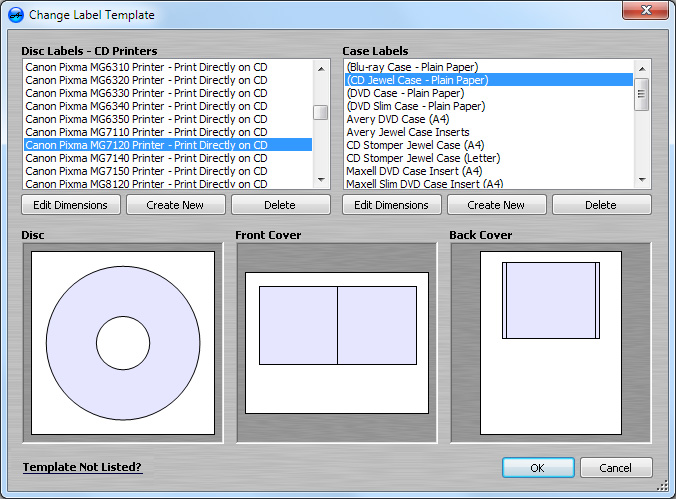The width and height of the screenshot is (676, 499).
Task: Edit Dimensions of the case label
Action: 391,205
